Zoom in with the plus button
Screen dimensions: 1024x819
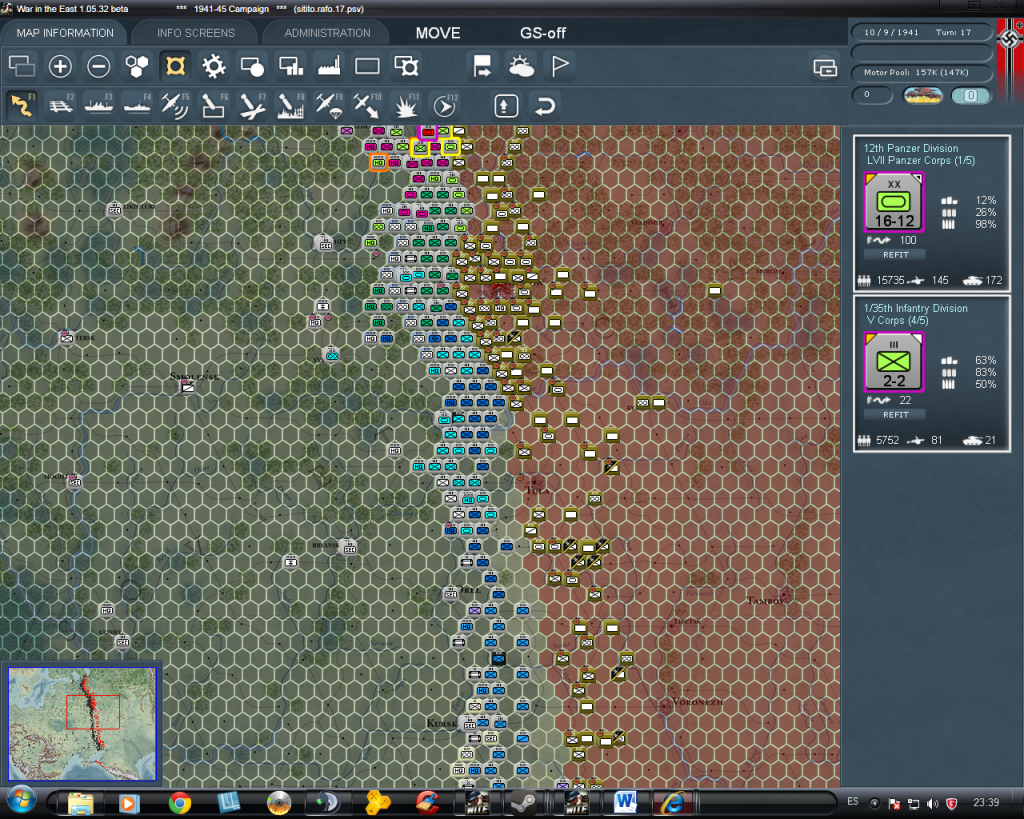click(x=60, y=66)
